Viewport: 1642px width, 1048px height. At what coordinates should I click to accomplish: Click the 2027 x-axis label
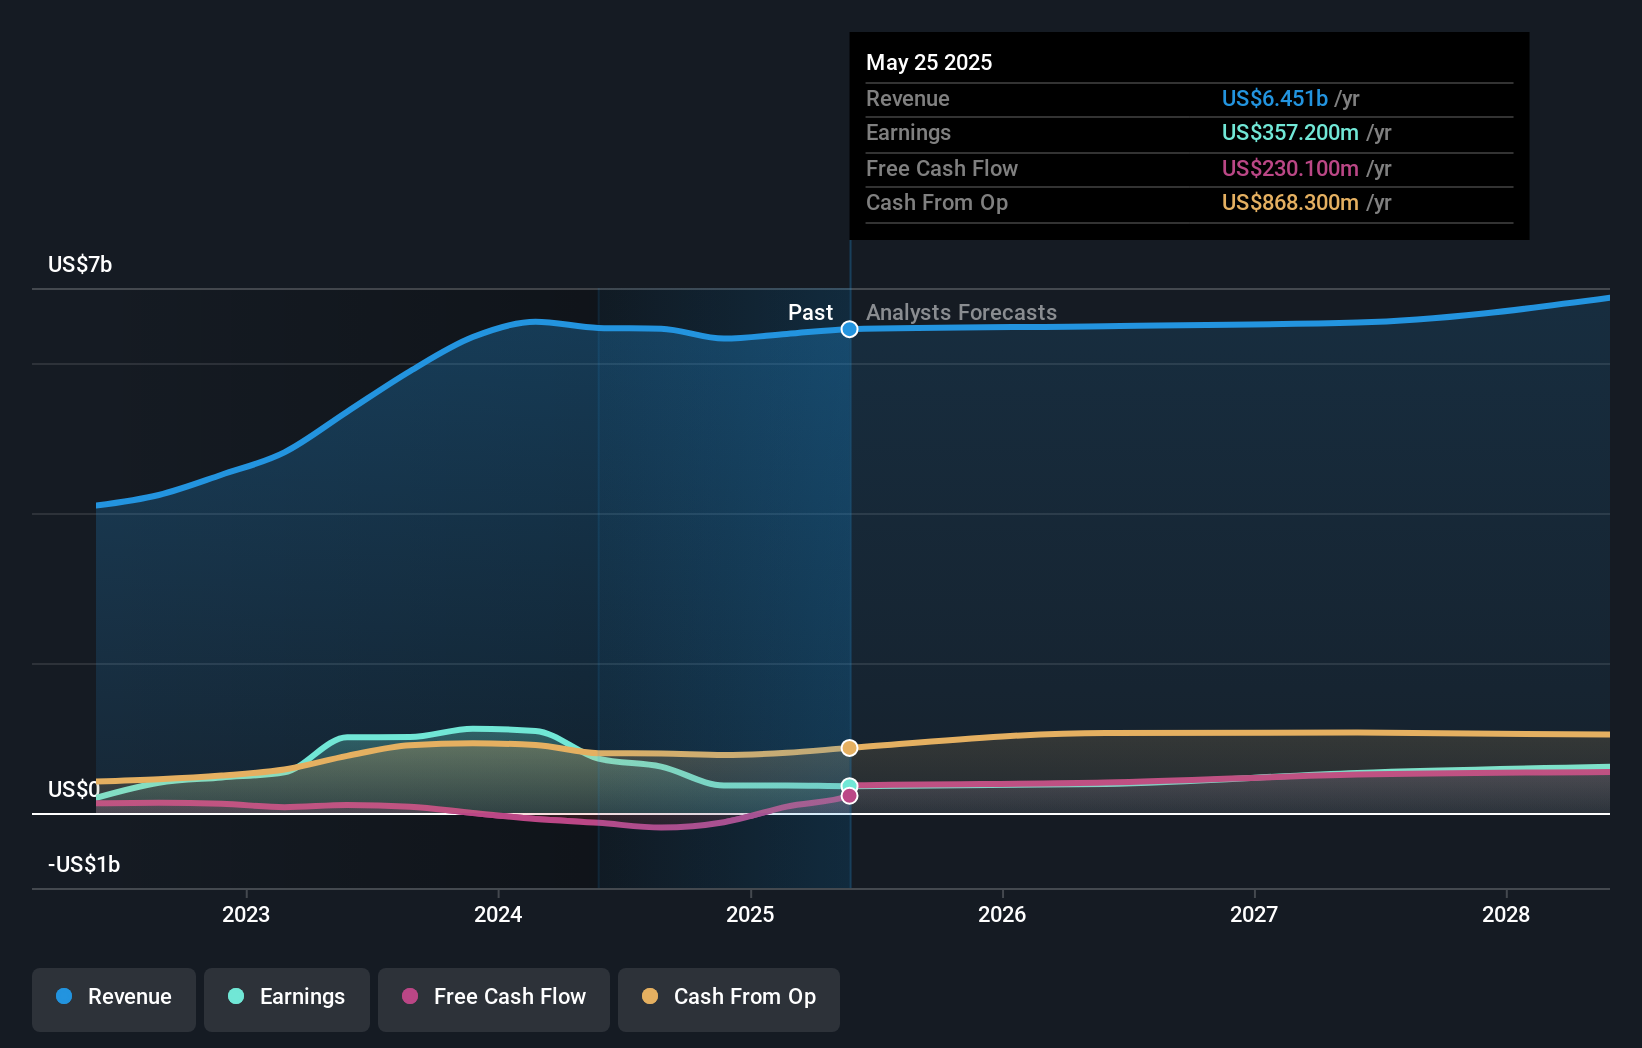1254,914
